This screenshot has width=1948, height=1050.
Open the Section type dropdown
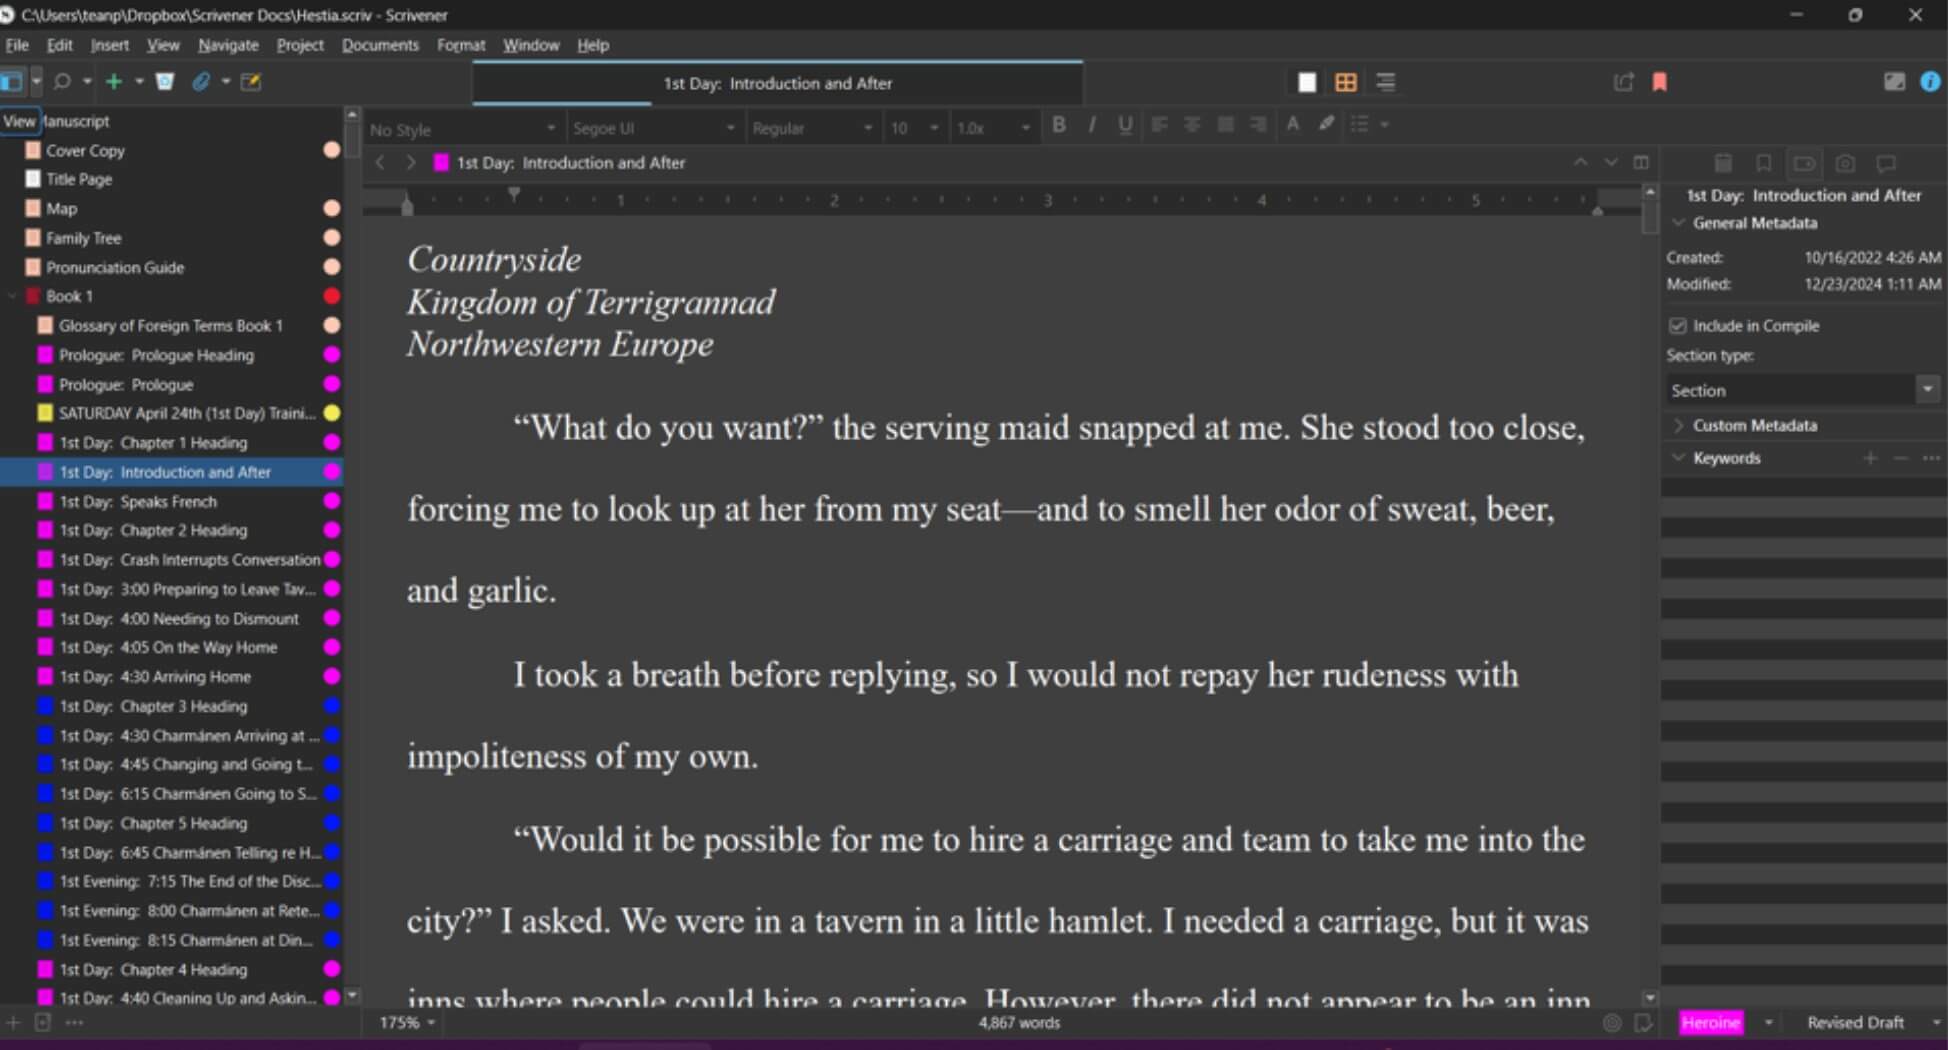tap(1927, 390)
